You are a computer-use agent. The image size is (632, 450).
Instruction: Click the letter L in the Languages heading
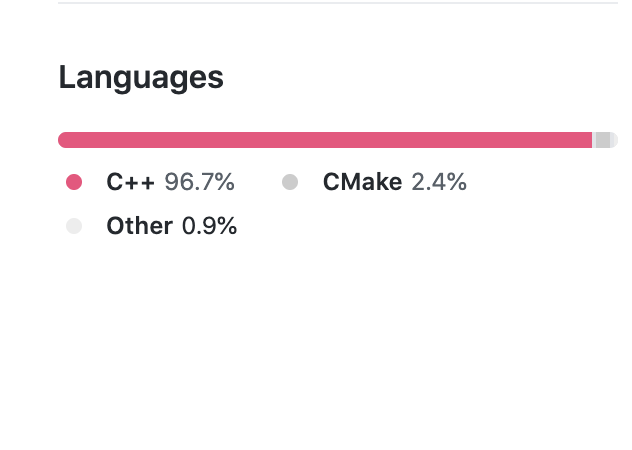point(66,77)
